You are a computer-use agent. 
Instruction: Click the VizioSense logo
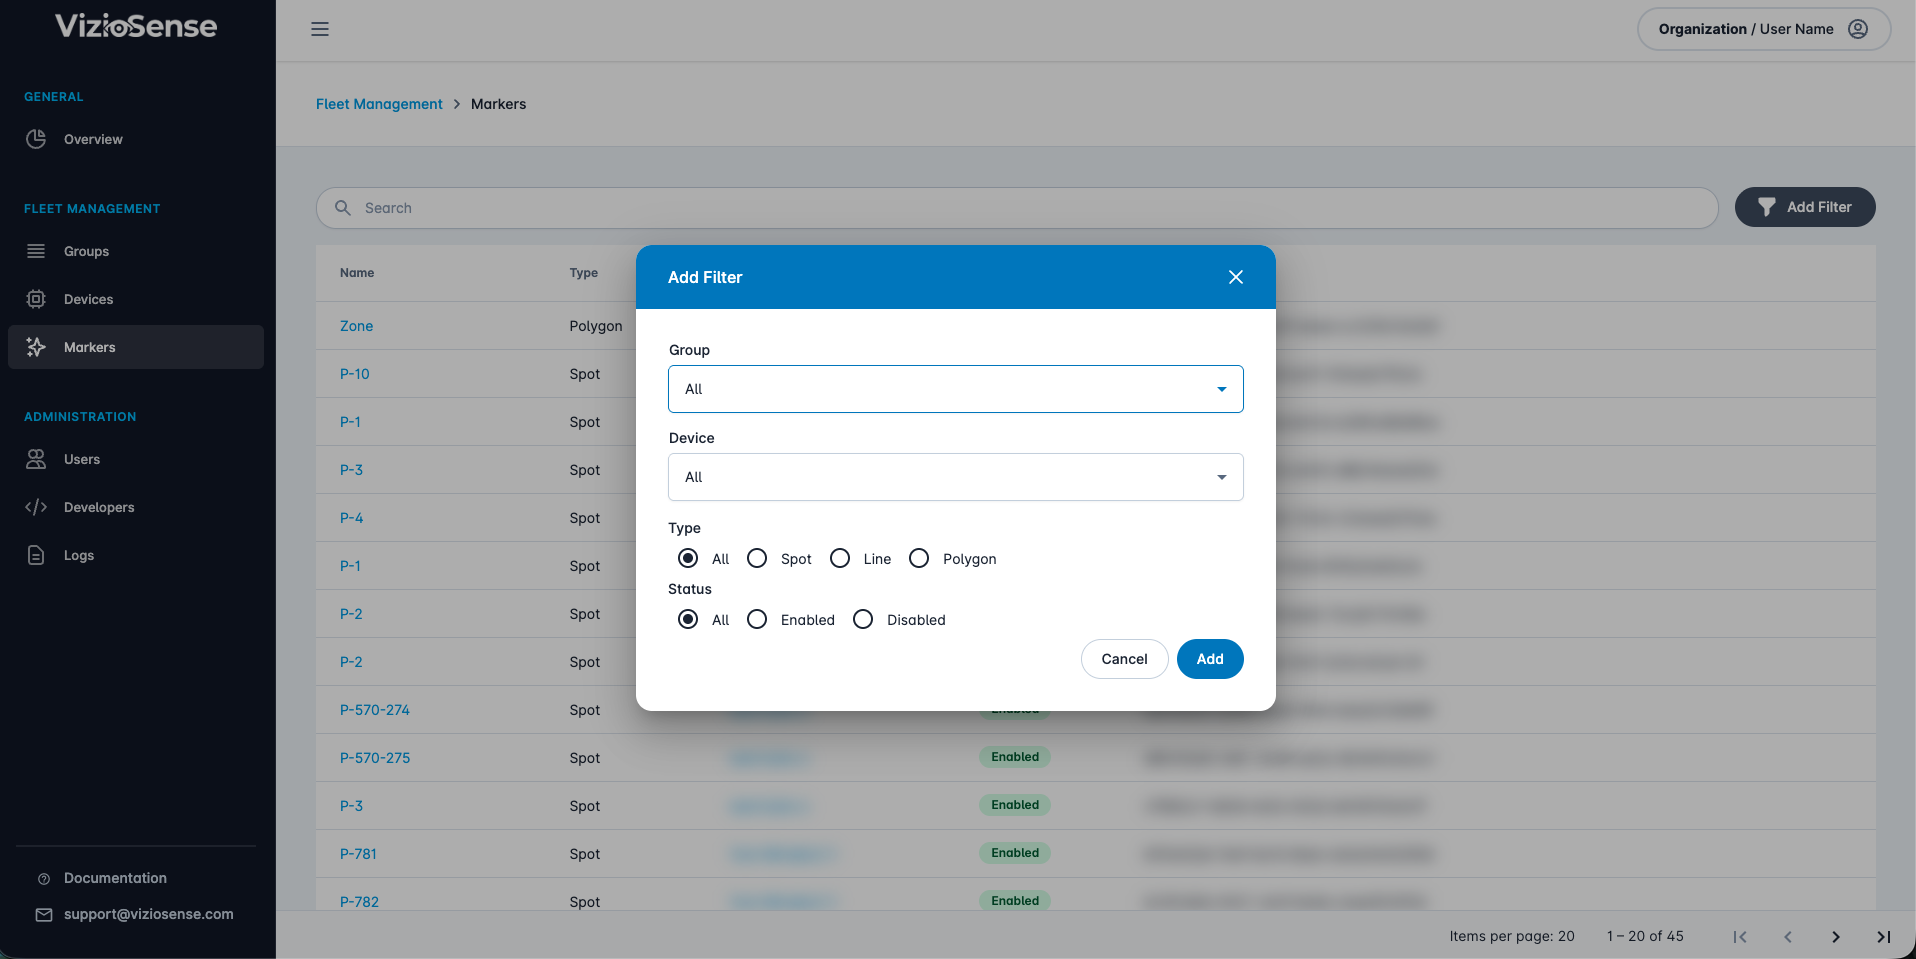tap(136, 26)
